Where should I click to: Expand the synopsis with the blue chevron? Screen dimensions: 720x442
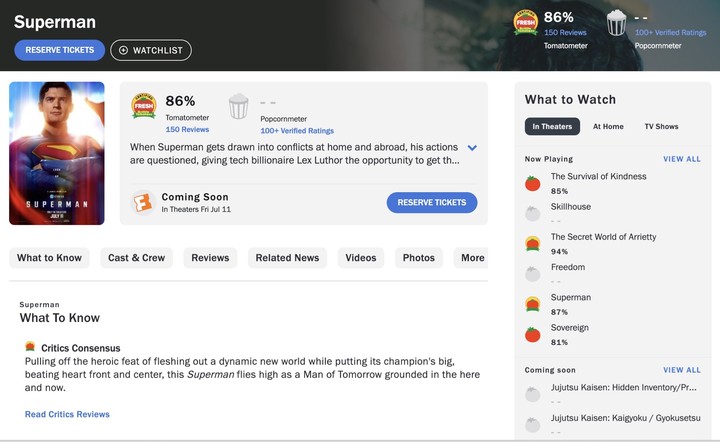(x=472, y=148)
